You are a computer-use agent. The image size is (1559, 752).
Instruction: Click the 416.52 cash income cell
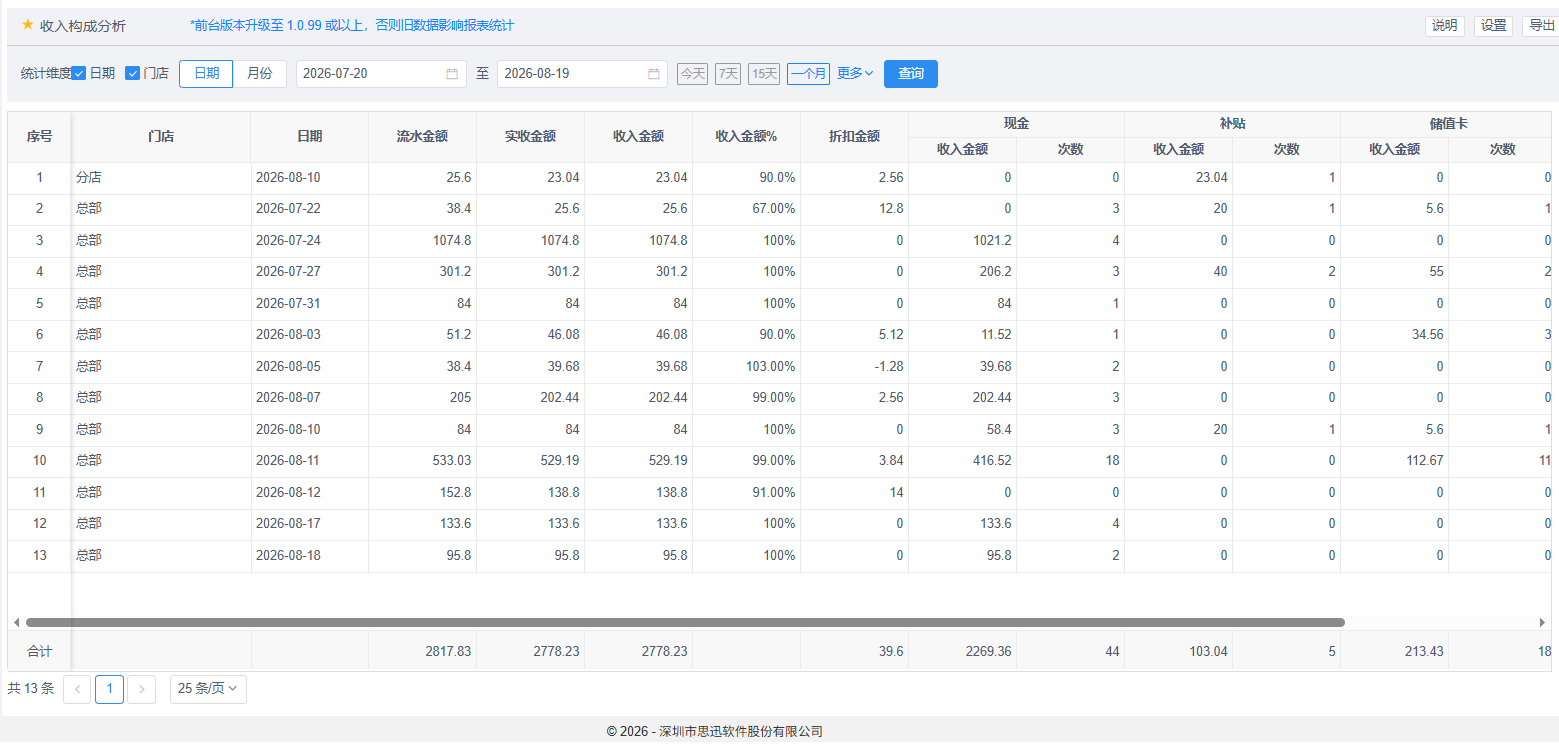(962, 461)
